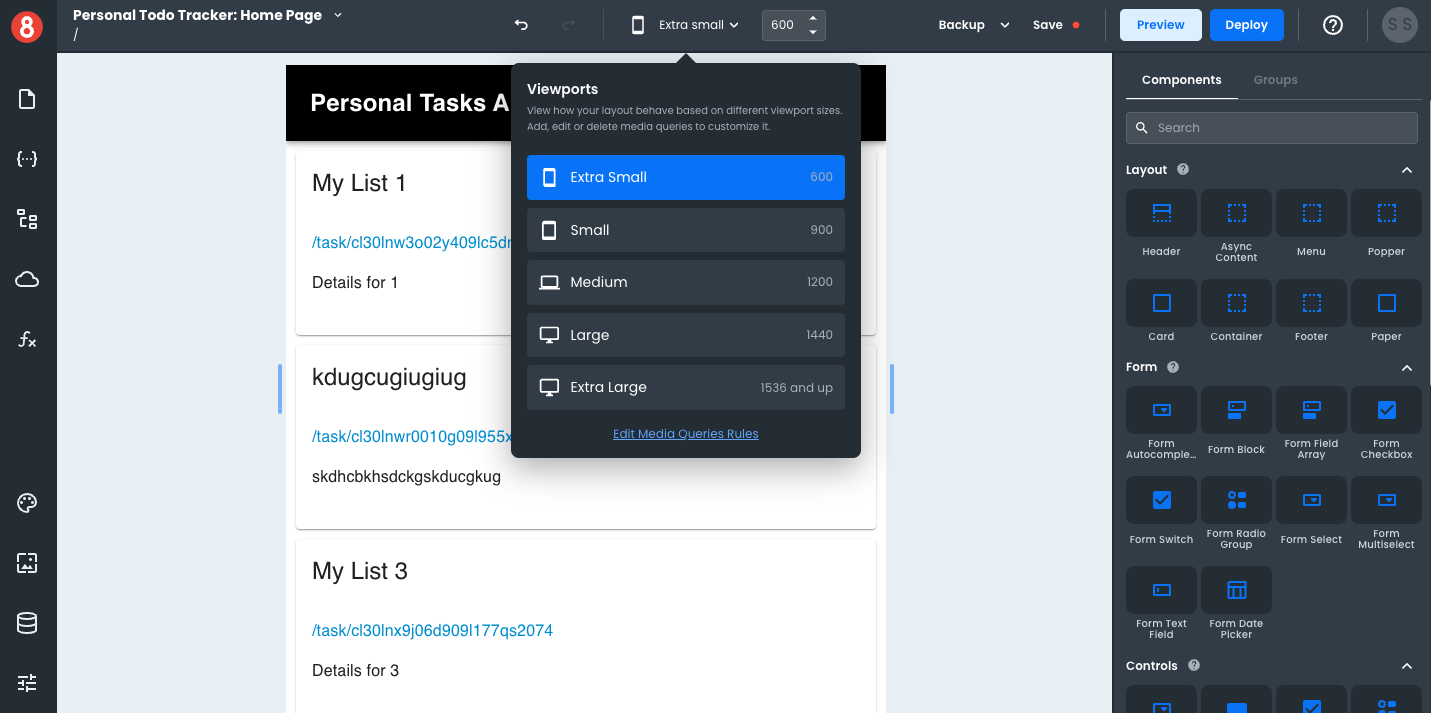1431x713 pixels.
Task: Open the cloud resources panel
Action: pyautogui.click(x=25, y=279)
